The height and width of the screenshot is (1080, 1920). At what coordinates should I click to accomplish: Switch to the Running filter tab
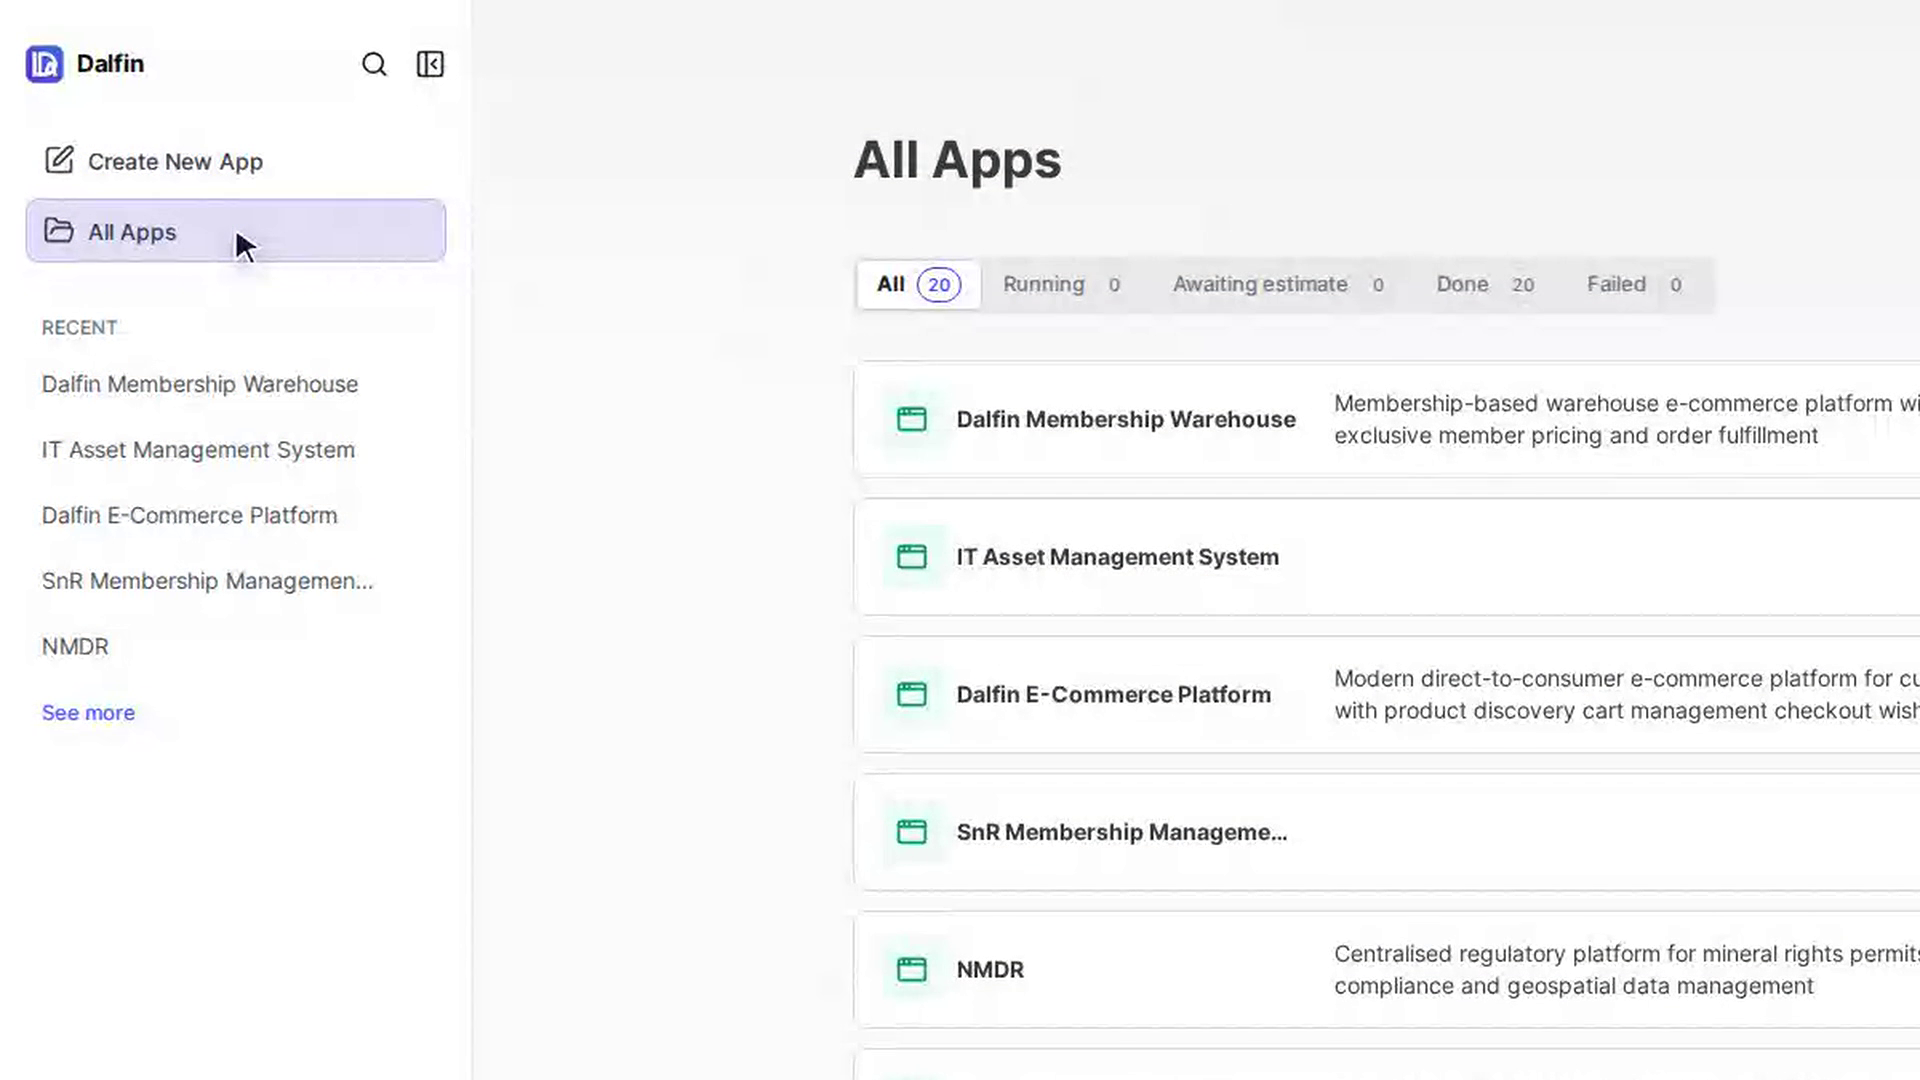(x=1061, y=284)
